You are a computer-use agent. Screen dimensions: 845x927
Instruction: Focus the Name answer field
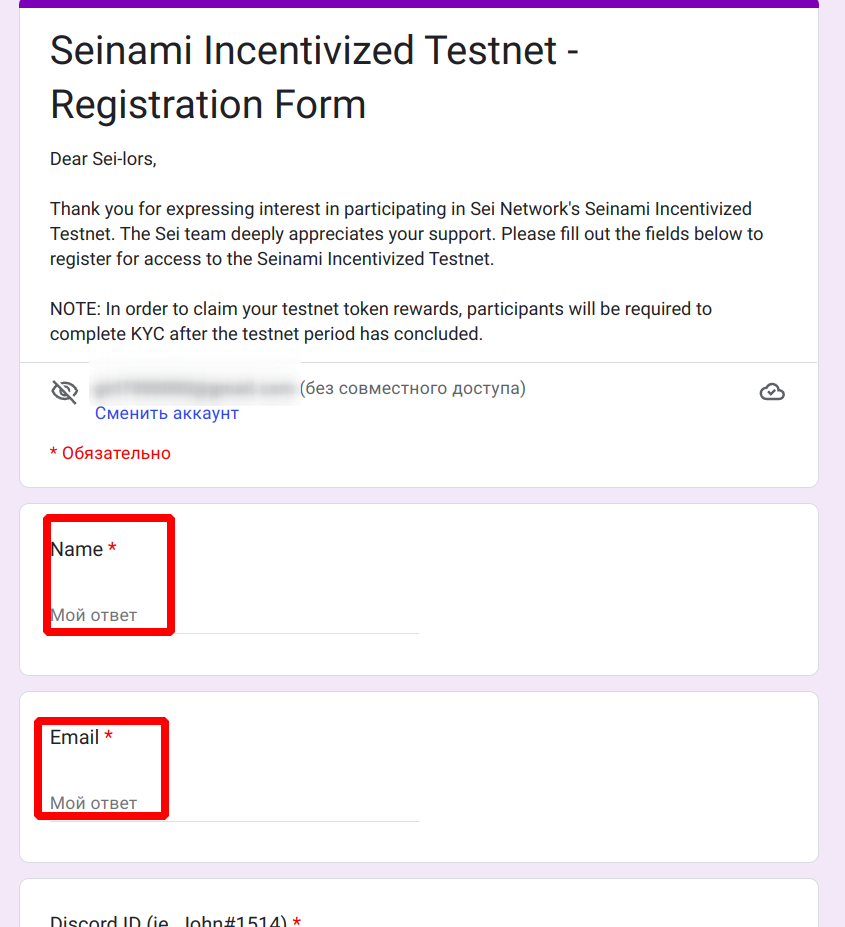point(234,615)
